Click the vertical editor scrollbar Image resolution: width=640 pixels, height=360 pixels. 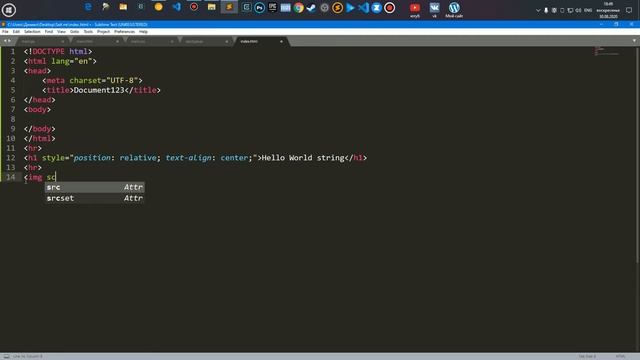pyautogui.click(x=638, y=155)
